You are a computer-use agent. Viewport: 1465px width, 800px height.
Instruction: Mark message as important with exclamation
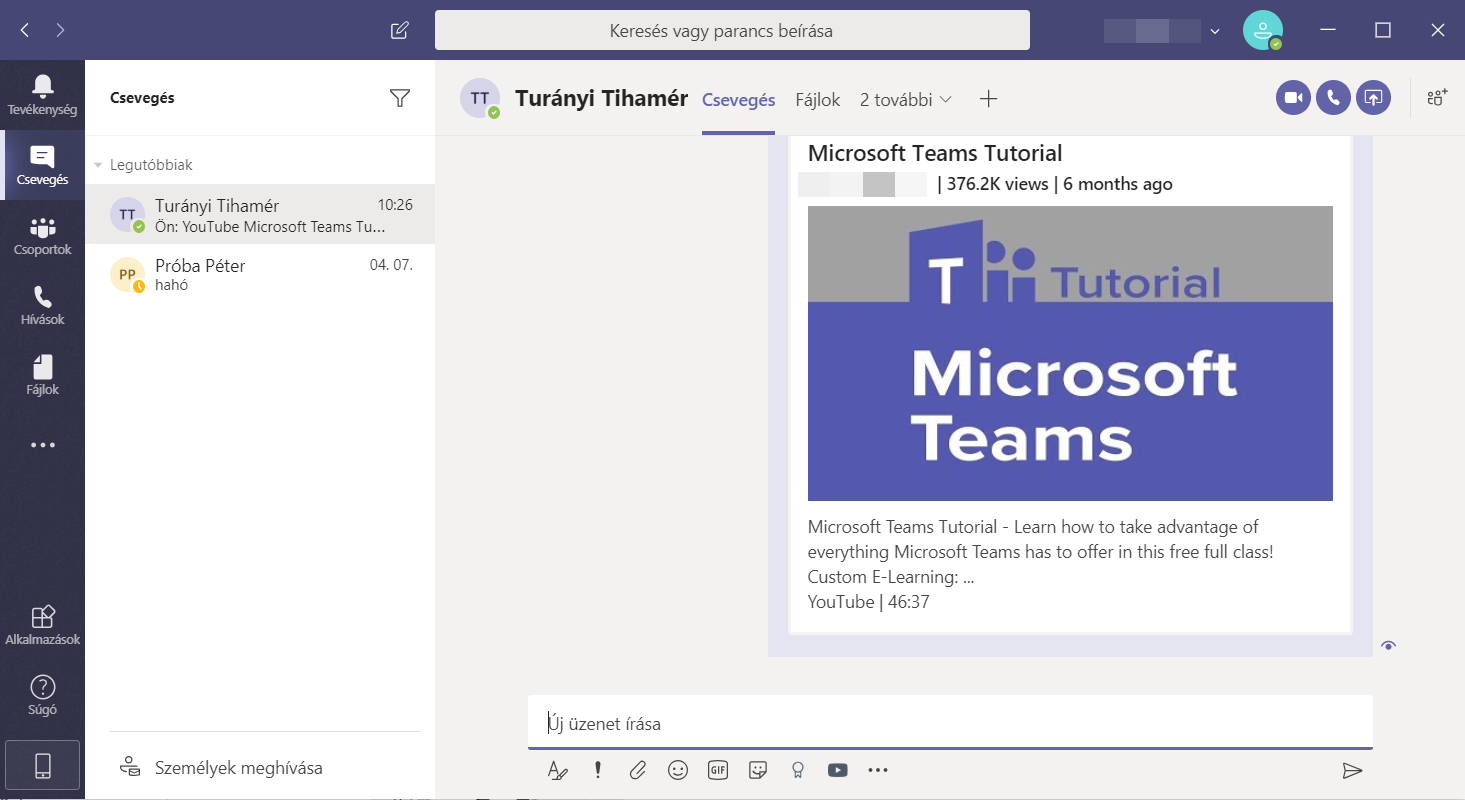coord(598,770)
